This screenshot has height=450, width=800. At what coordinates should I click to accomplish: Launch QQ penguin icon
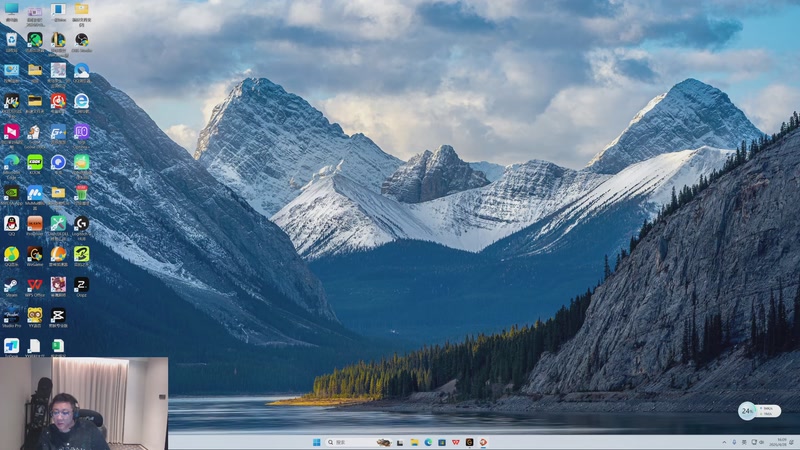(x=11, y=223)
